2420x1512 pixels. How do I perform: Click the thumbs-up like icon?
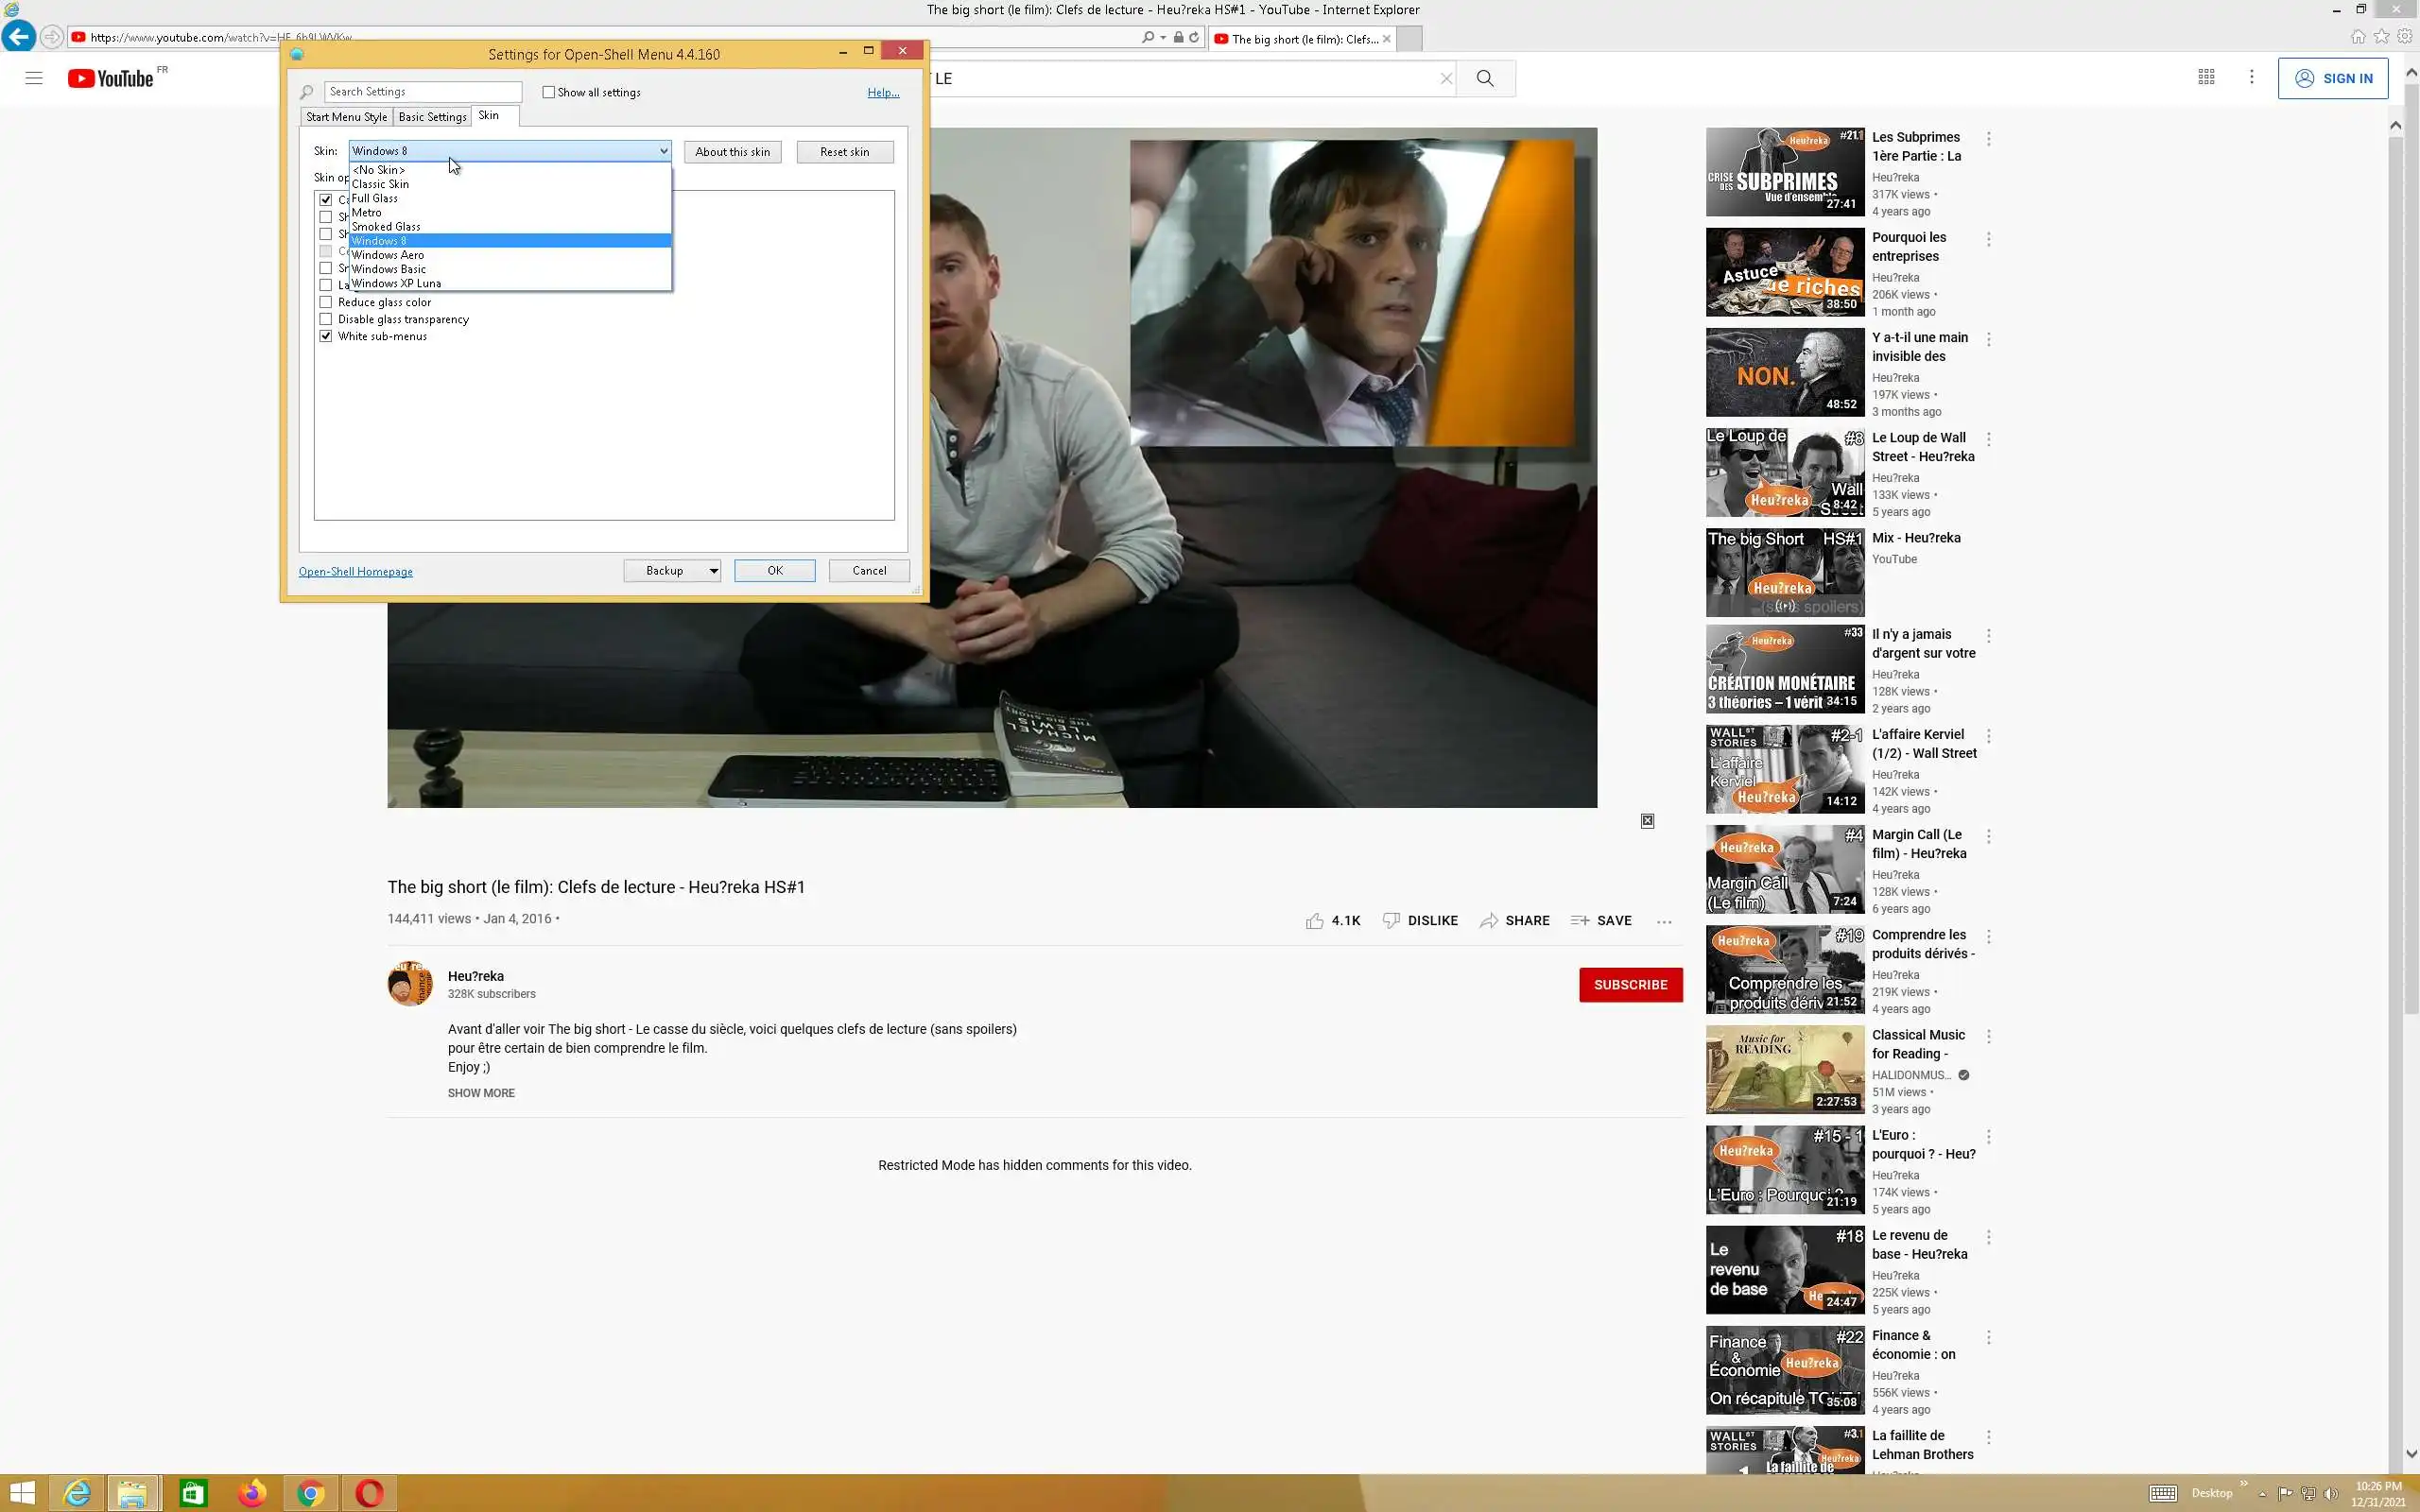pos(1314,921)
